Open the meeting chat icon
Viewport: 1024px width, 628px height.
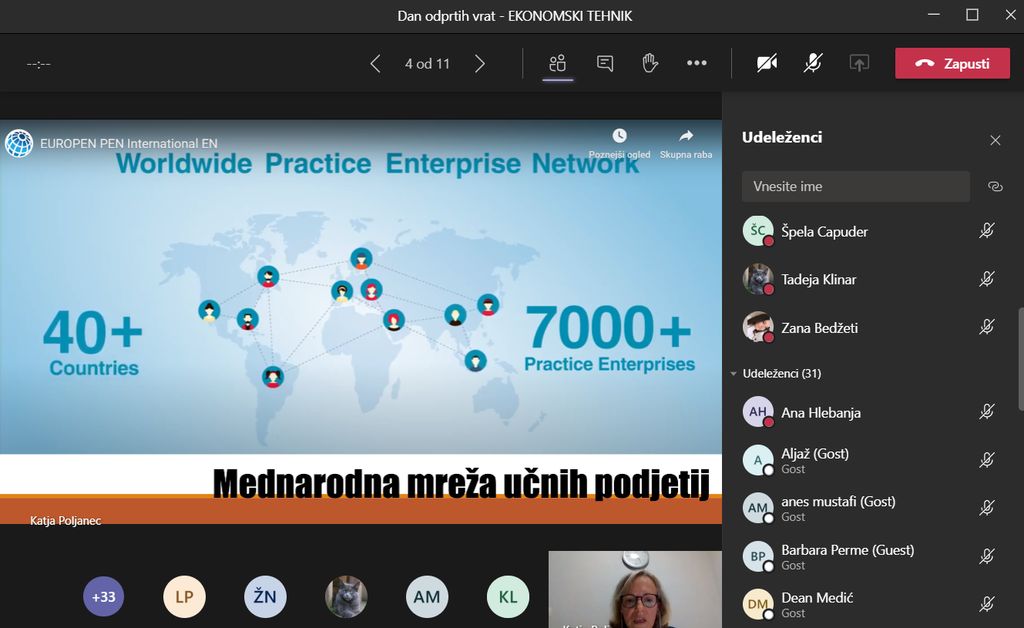click(x=605, y=63)
